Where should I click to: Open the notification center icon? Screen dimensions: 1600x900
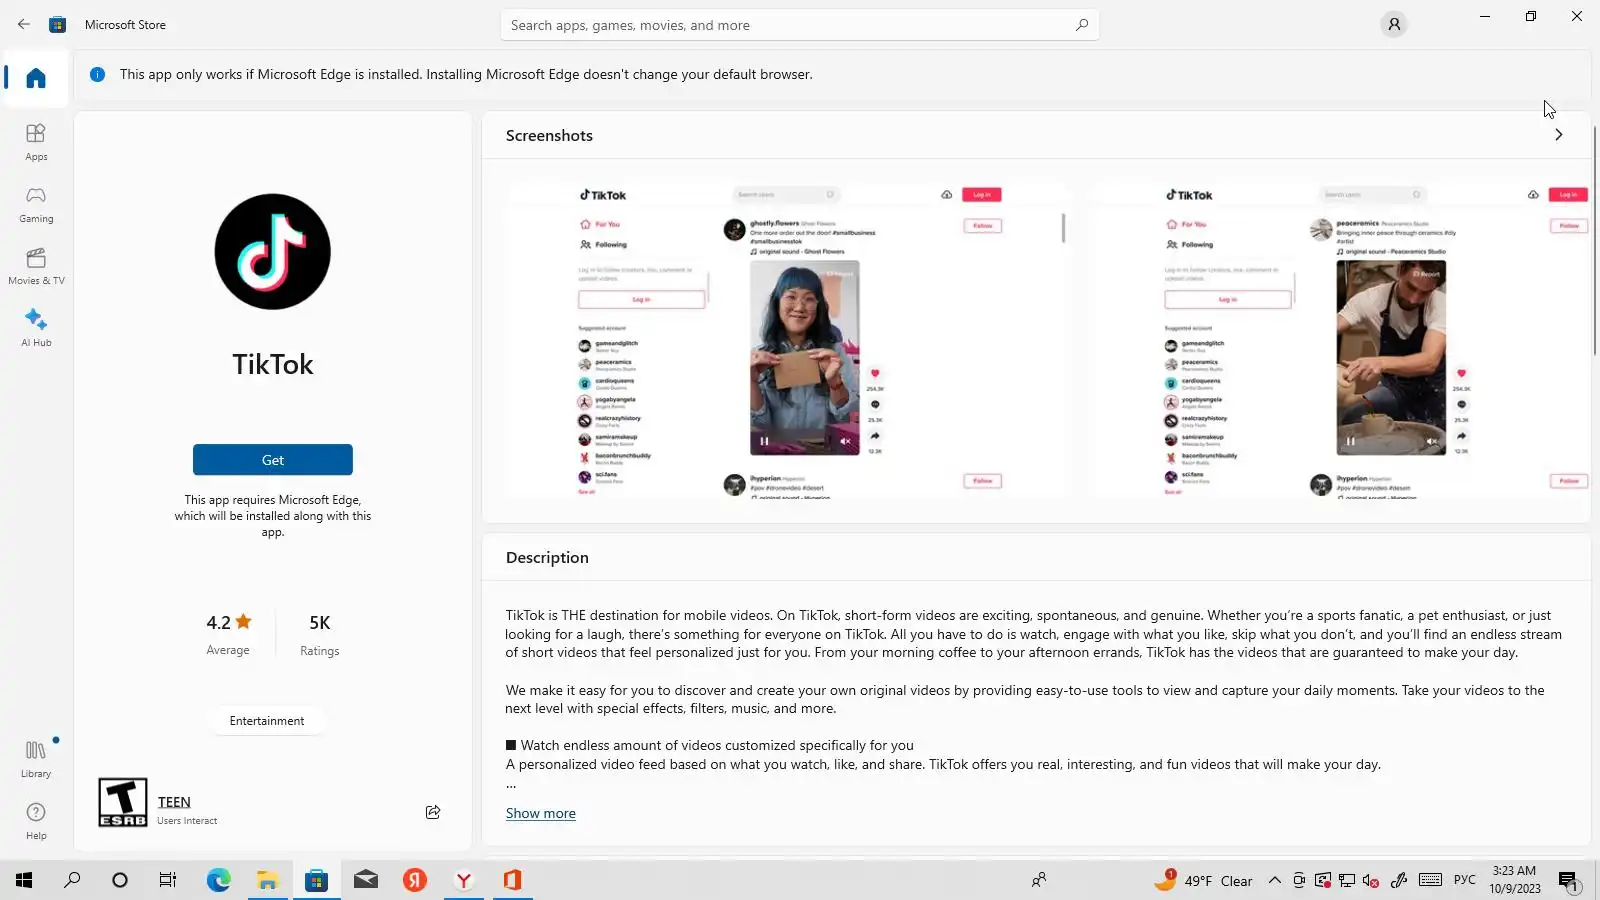pos(1569,881)
